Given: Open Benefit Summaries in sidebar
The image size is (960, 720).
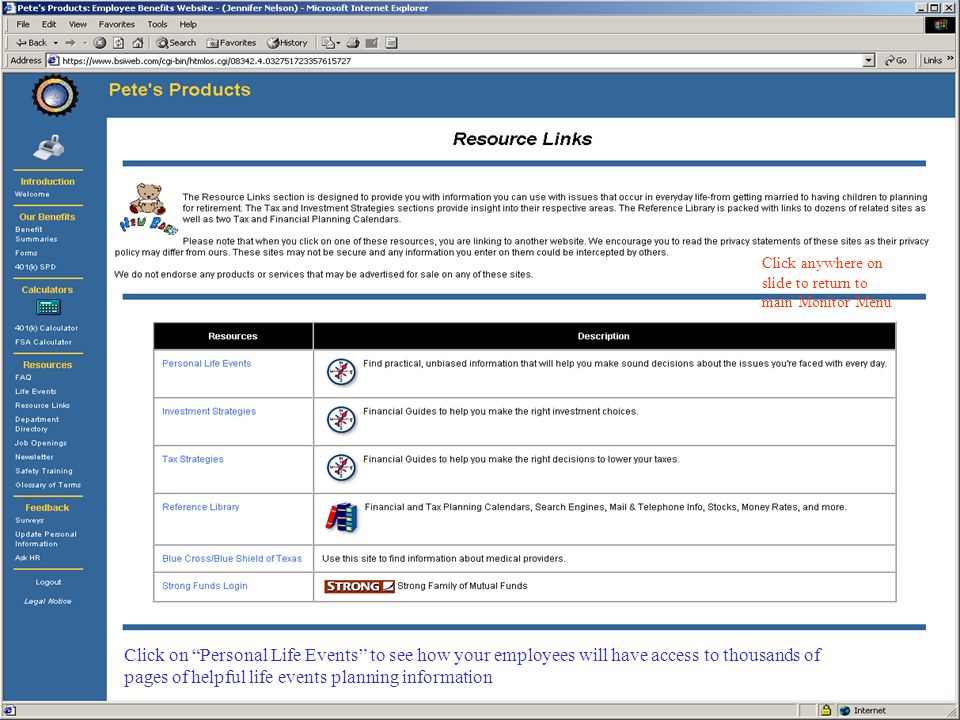Looking at the screenshot, I should click(x=36, y=234).
